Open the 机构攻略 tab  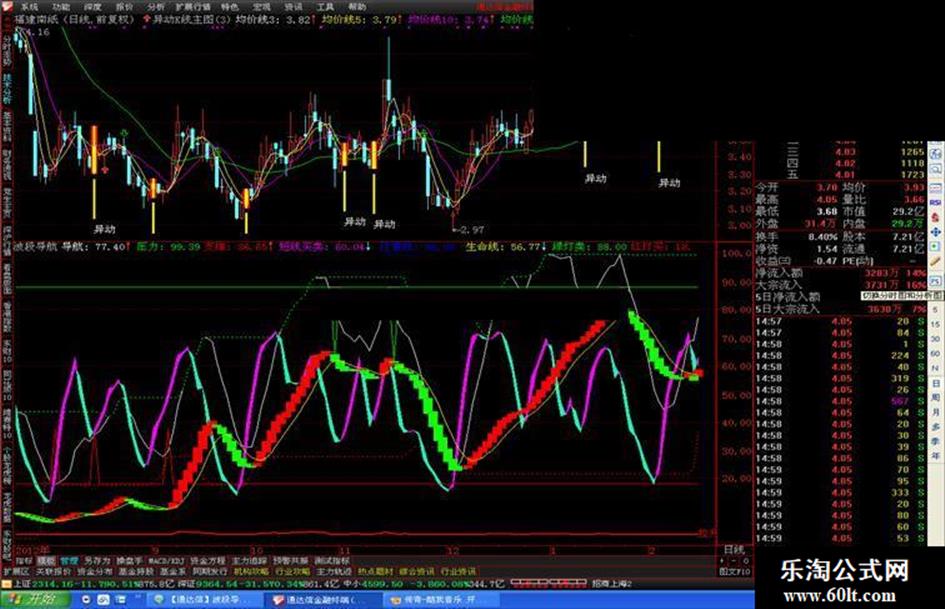[251, 571]
